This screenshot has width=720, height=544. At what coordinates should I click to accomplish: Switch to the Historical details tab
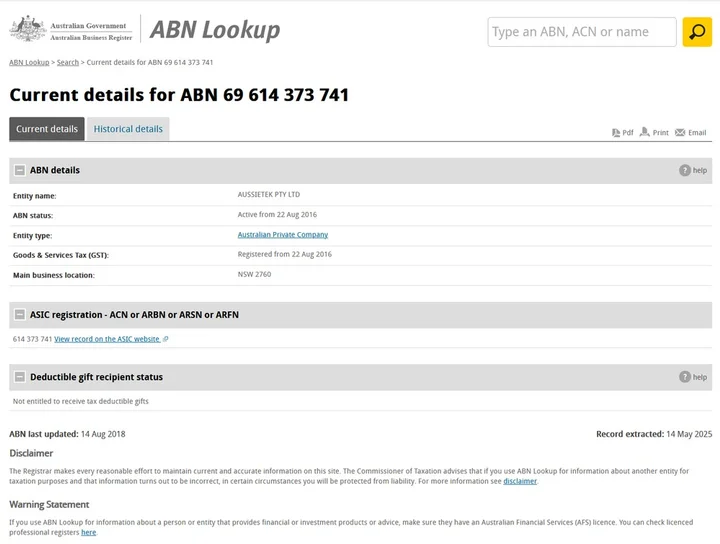pyautogui.click(x=128, y=129)
